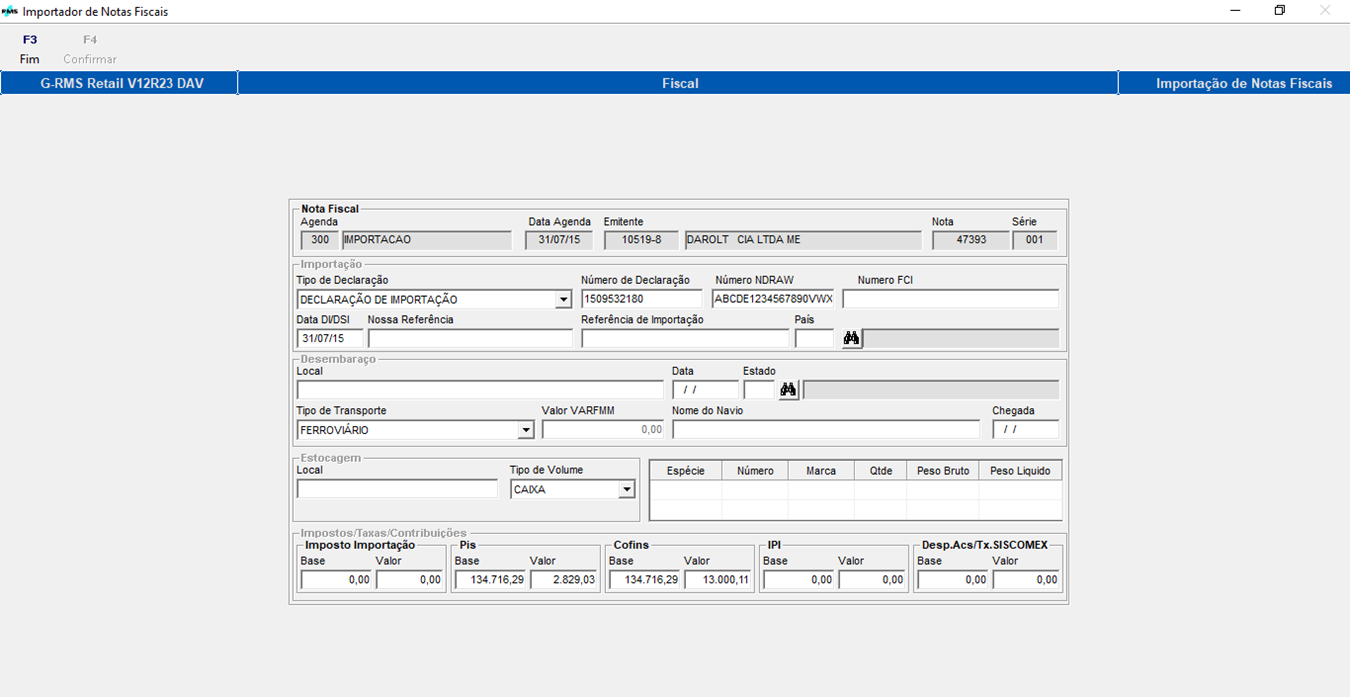Click the Emitente code 10519-8
Image resolution: width=1350 pixels, height=697 pixels.
[641, 240]
